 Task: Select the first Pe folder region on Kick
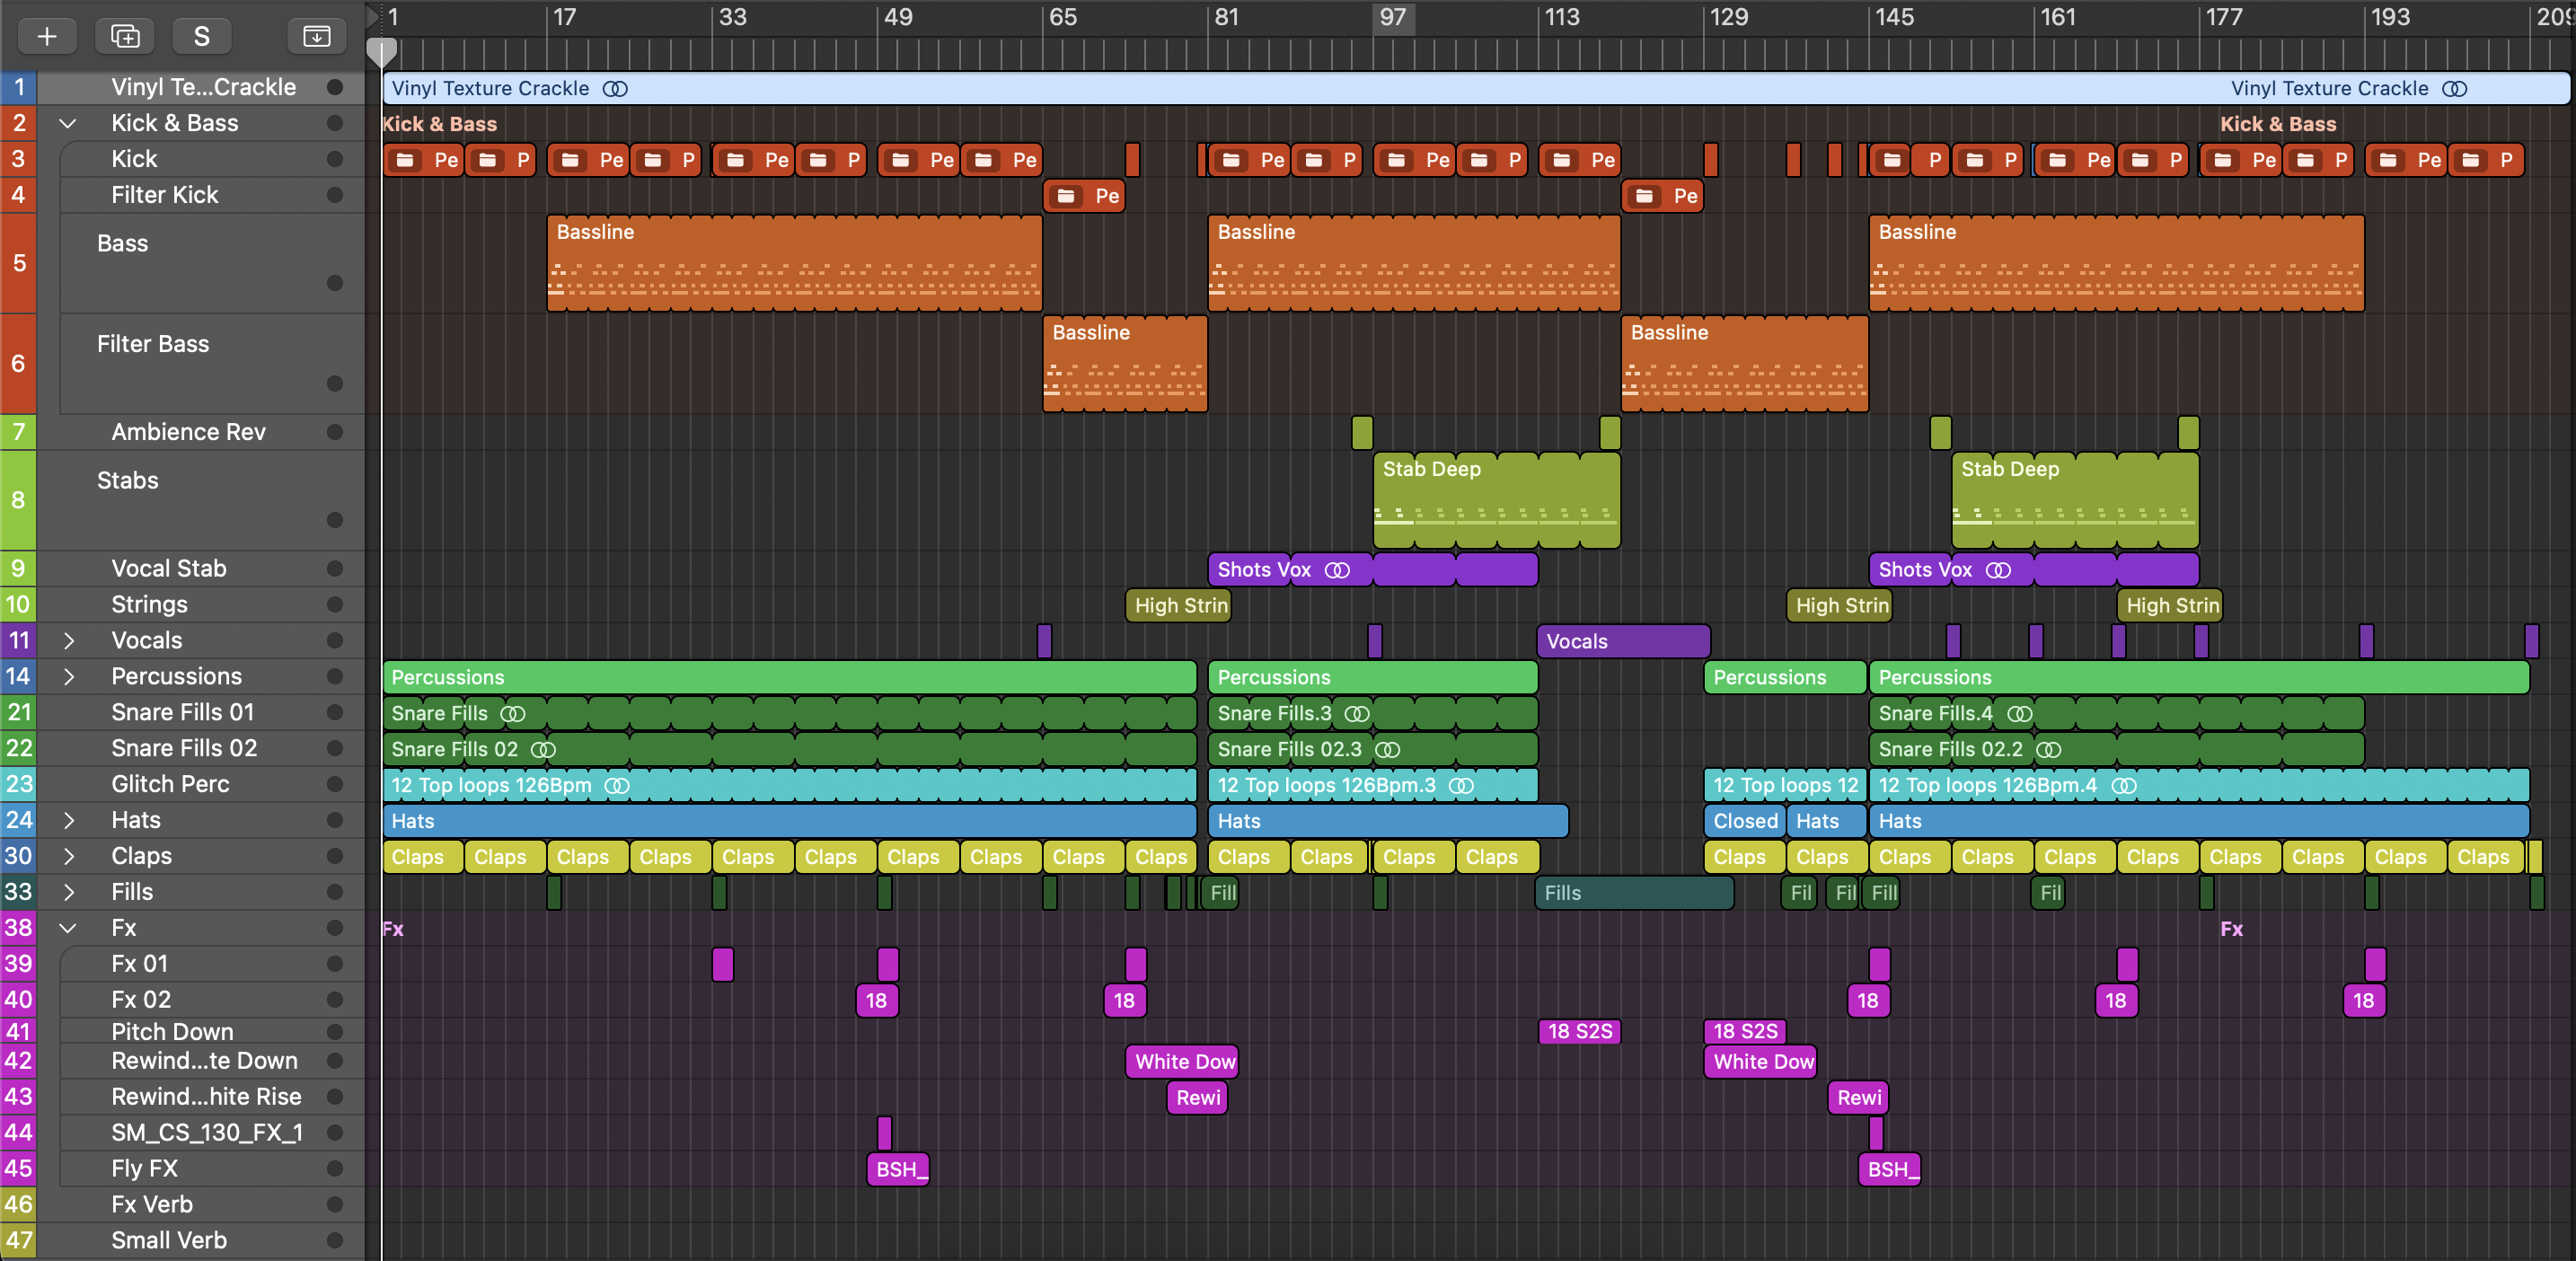[x=424, y=160]
